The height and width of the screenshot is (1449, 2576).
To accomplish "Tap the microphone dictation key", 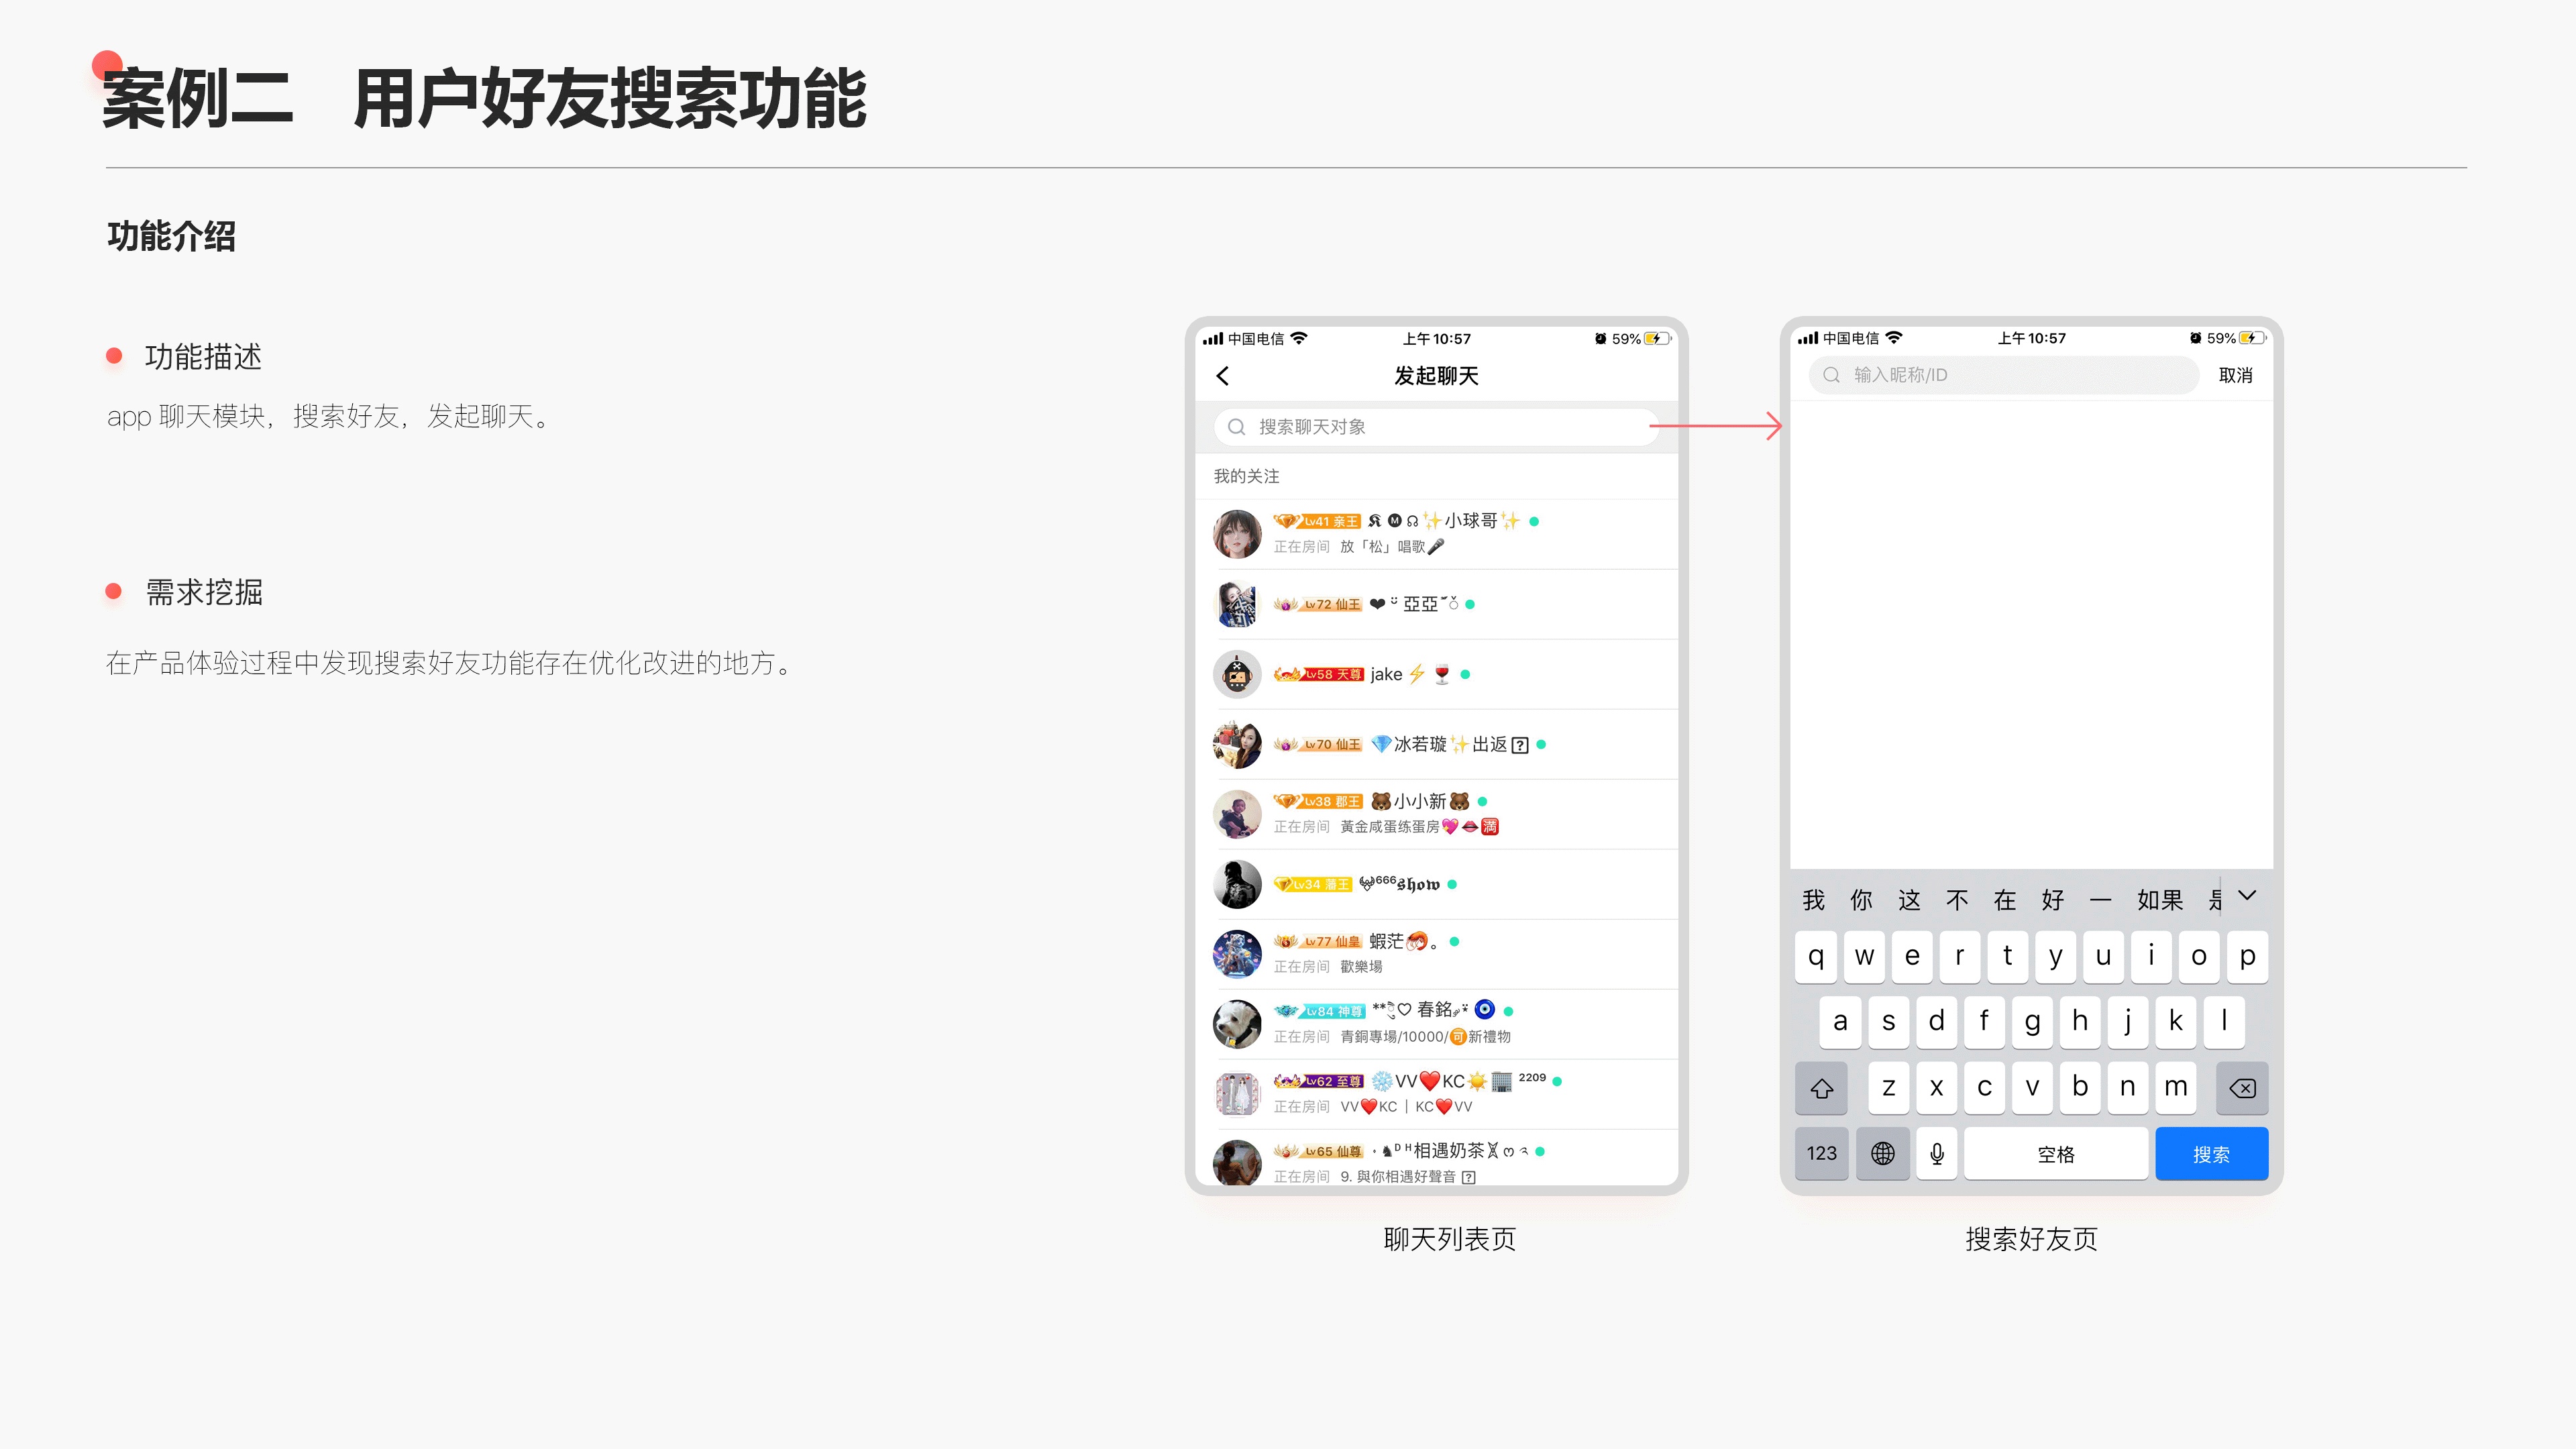I will pyautogui.click(x=1936, y=1154).
